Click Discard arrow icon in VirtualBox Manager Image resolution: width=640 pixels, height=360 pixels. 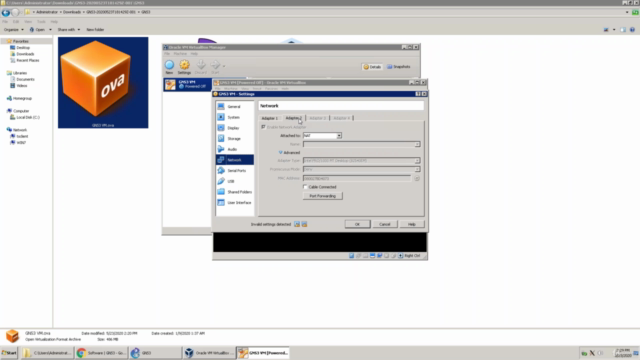(x=201, y=64)
